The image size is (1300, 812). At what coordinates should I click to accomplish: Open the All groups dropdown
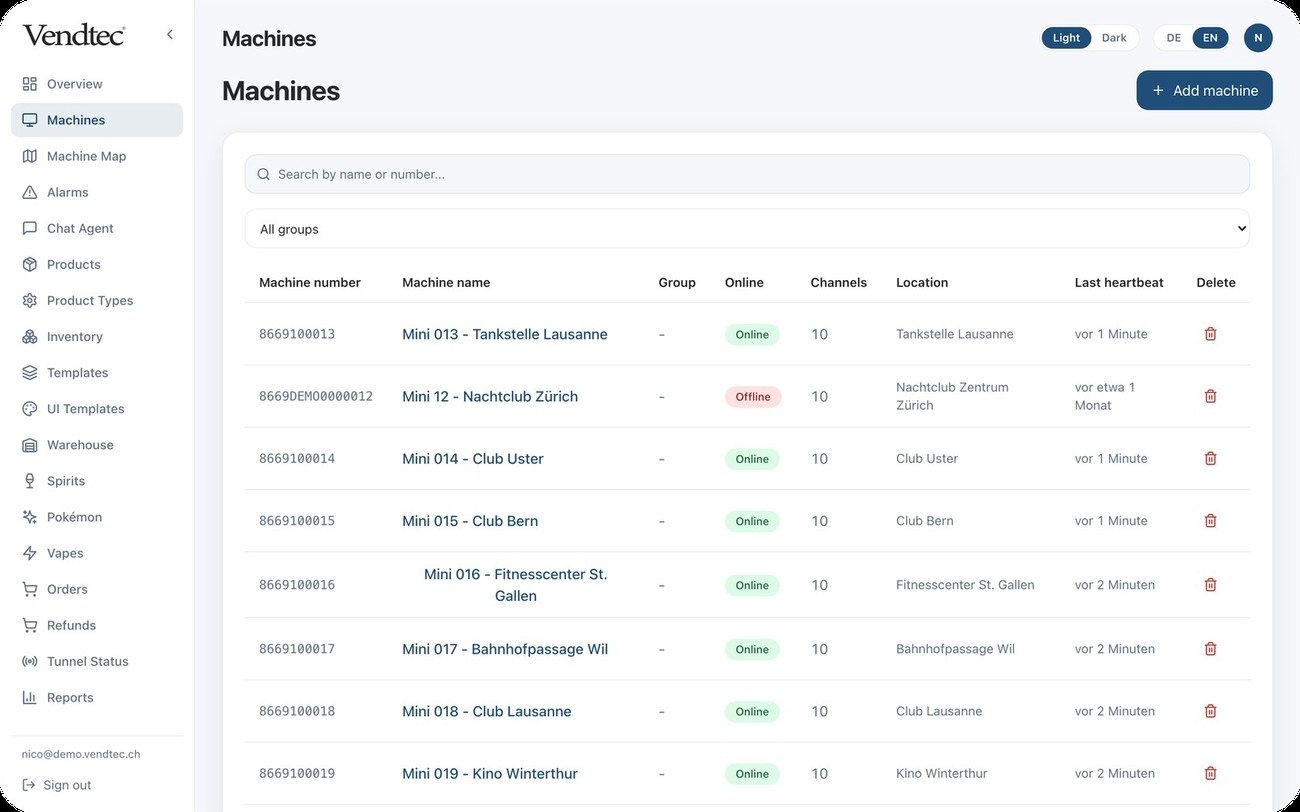747,229
